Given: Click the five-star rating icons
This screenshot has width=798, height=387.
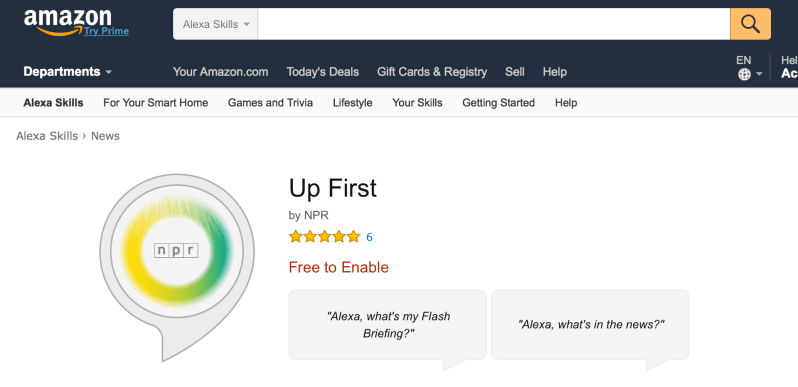Looking at the screenshot, I should tap(324, 237).
